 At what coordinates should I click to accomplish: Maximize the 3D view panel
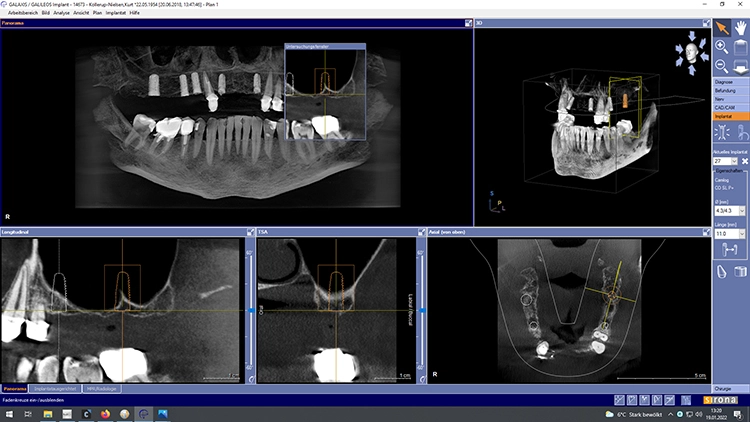click(x=705, y=23)
